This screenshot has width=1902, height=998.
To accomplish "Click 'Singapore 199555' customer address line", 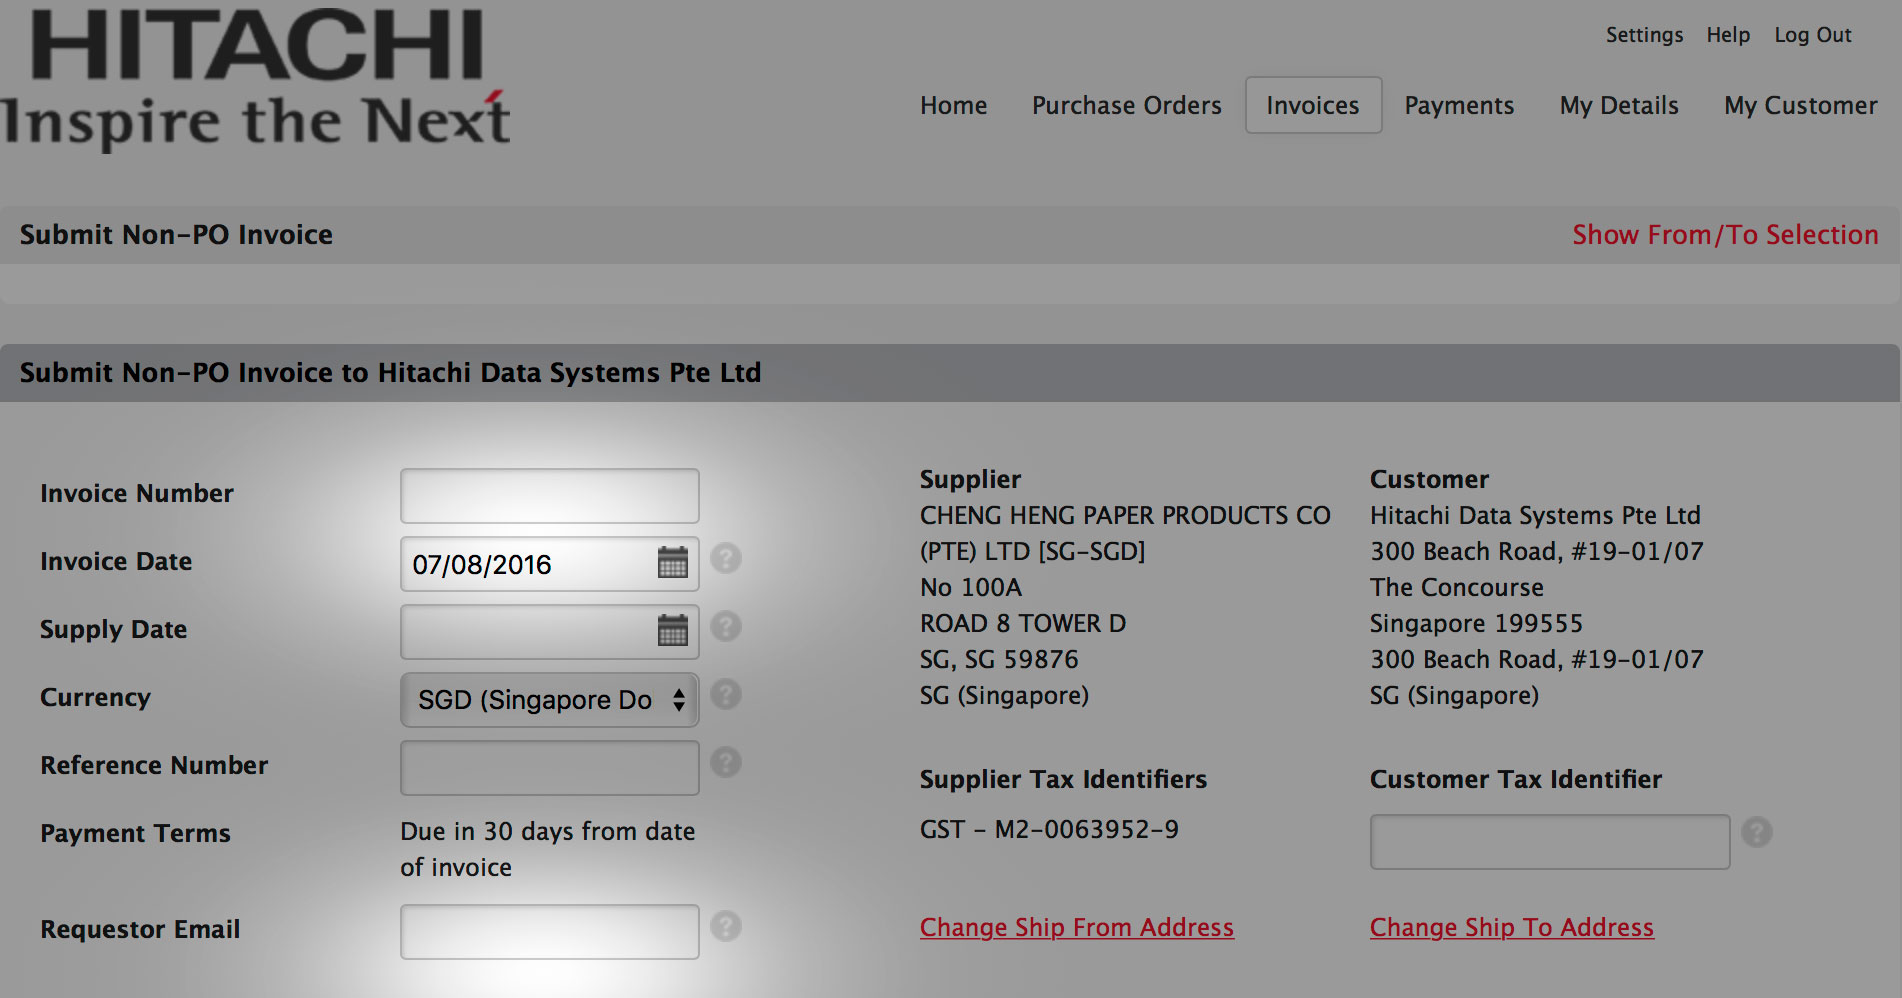I will [1476, 623].
